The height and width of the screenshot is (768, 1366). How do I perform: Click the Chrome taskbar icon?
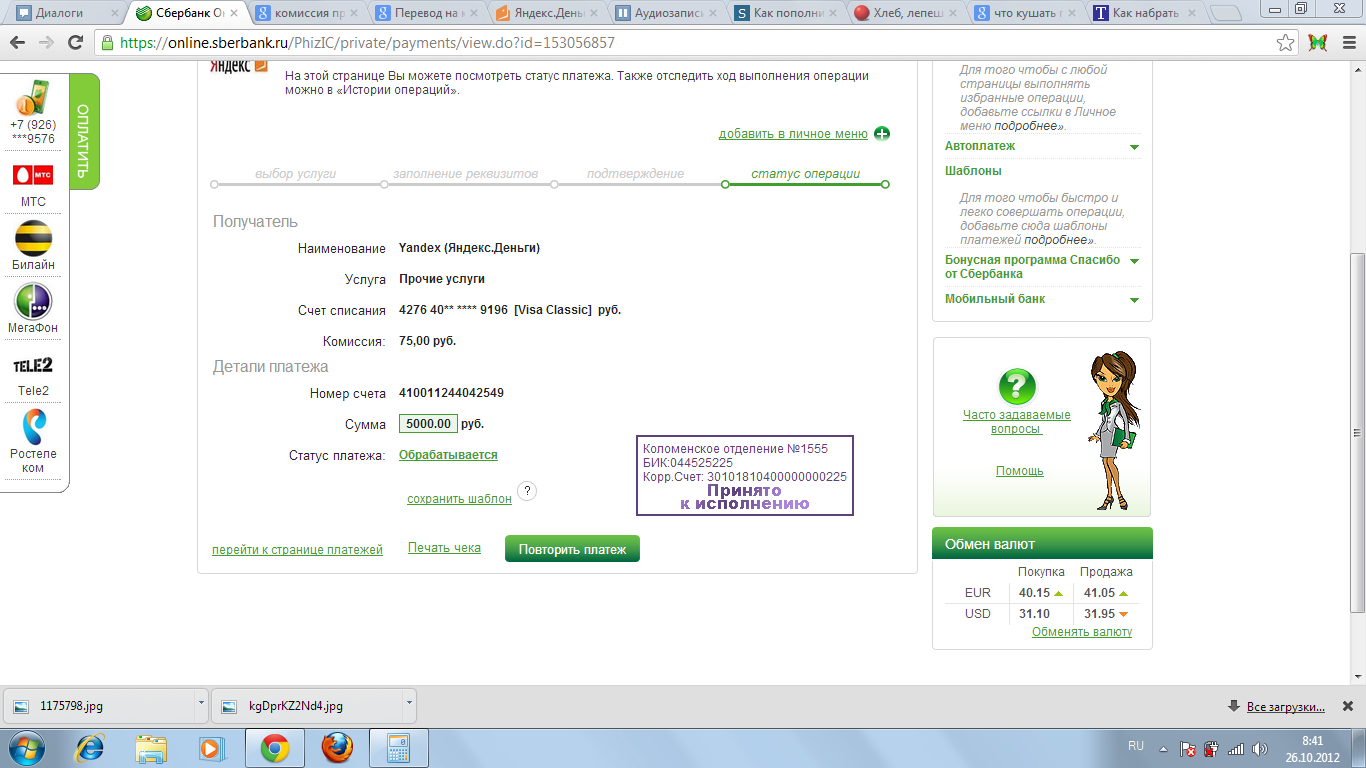pos(275,748)
